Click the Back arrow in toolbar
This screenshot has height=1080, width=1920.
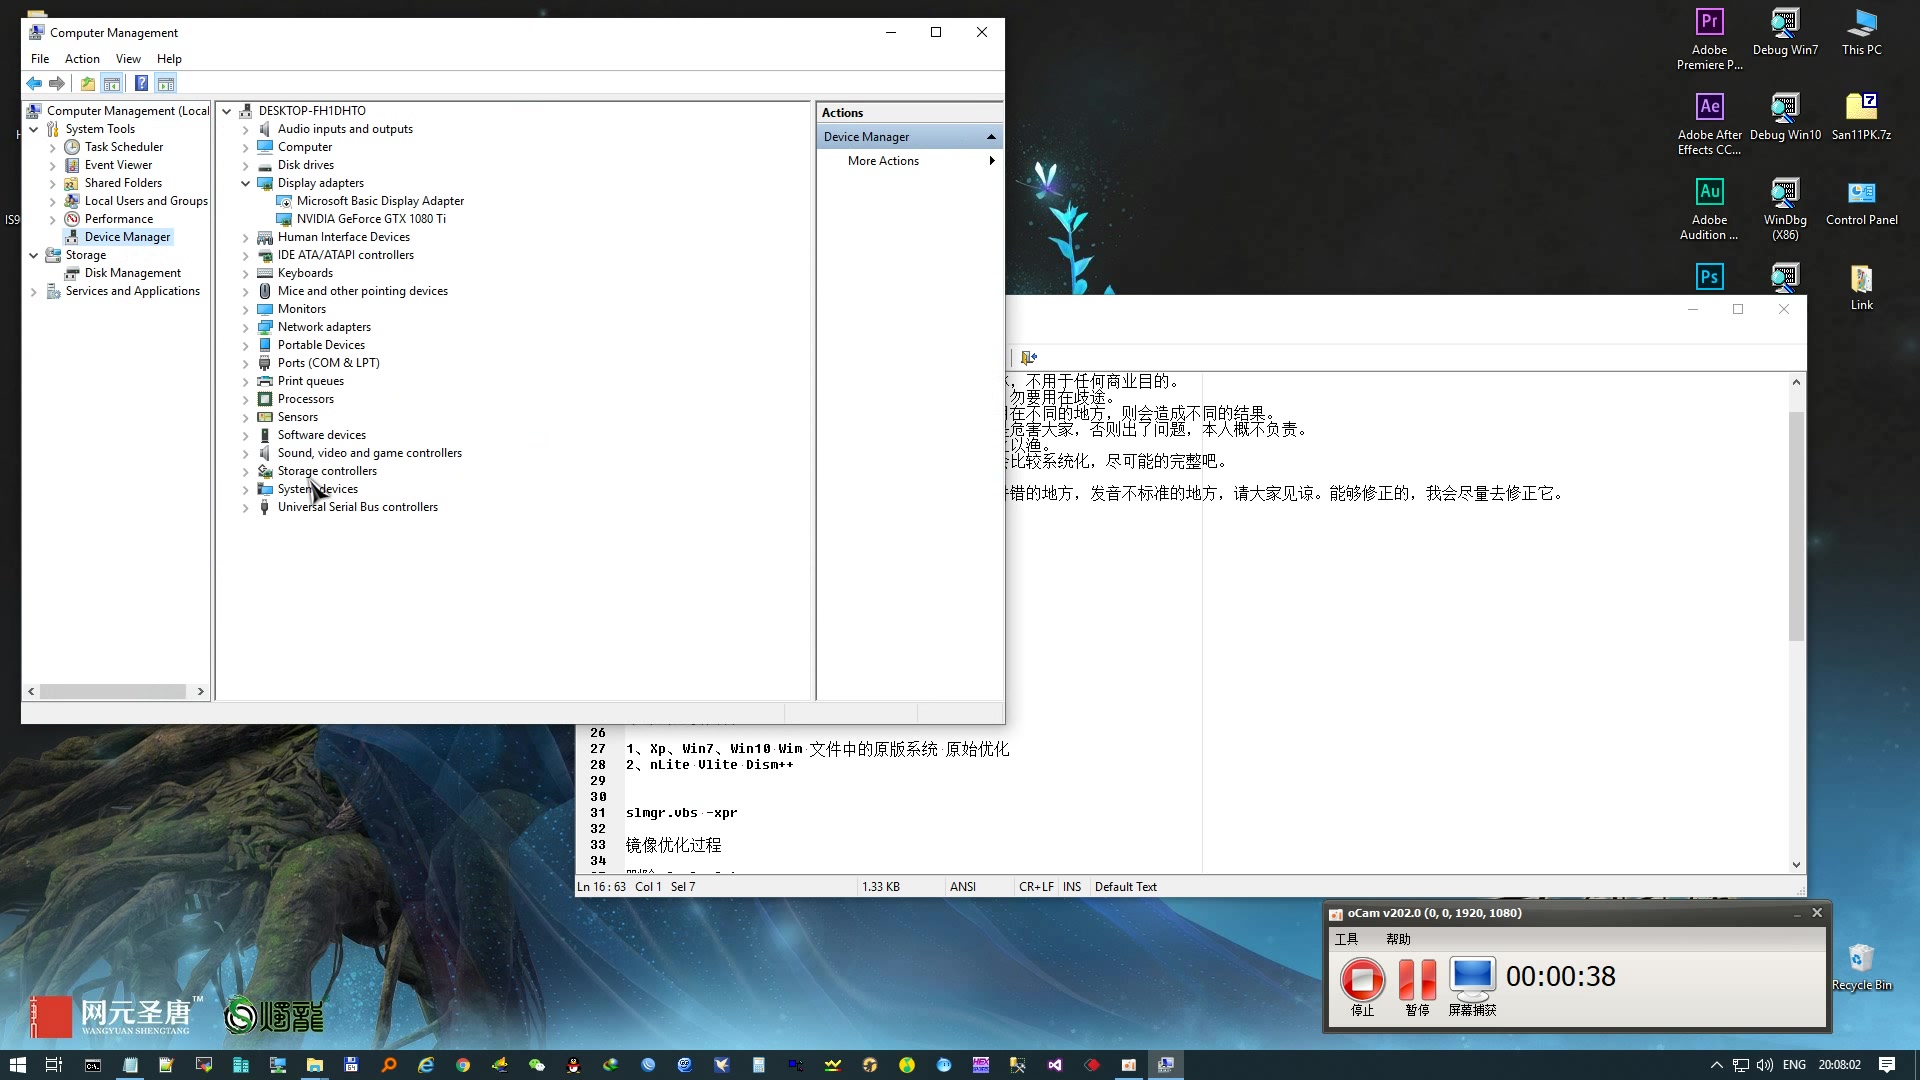point(34,84)
